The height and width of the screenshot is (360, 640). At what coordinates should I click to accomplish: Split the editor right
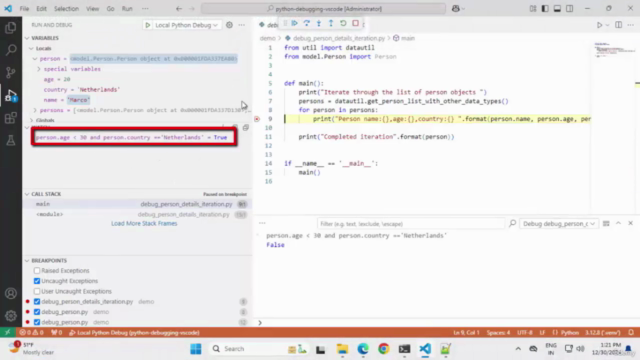[619, 25]
